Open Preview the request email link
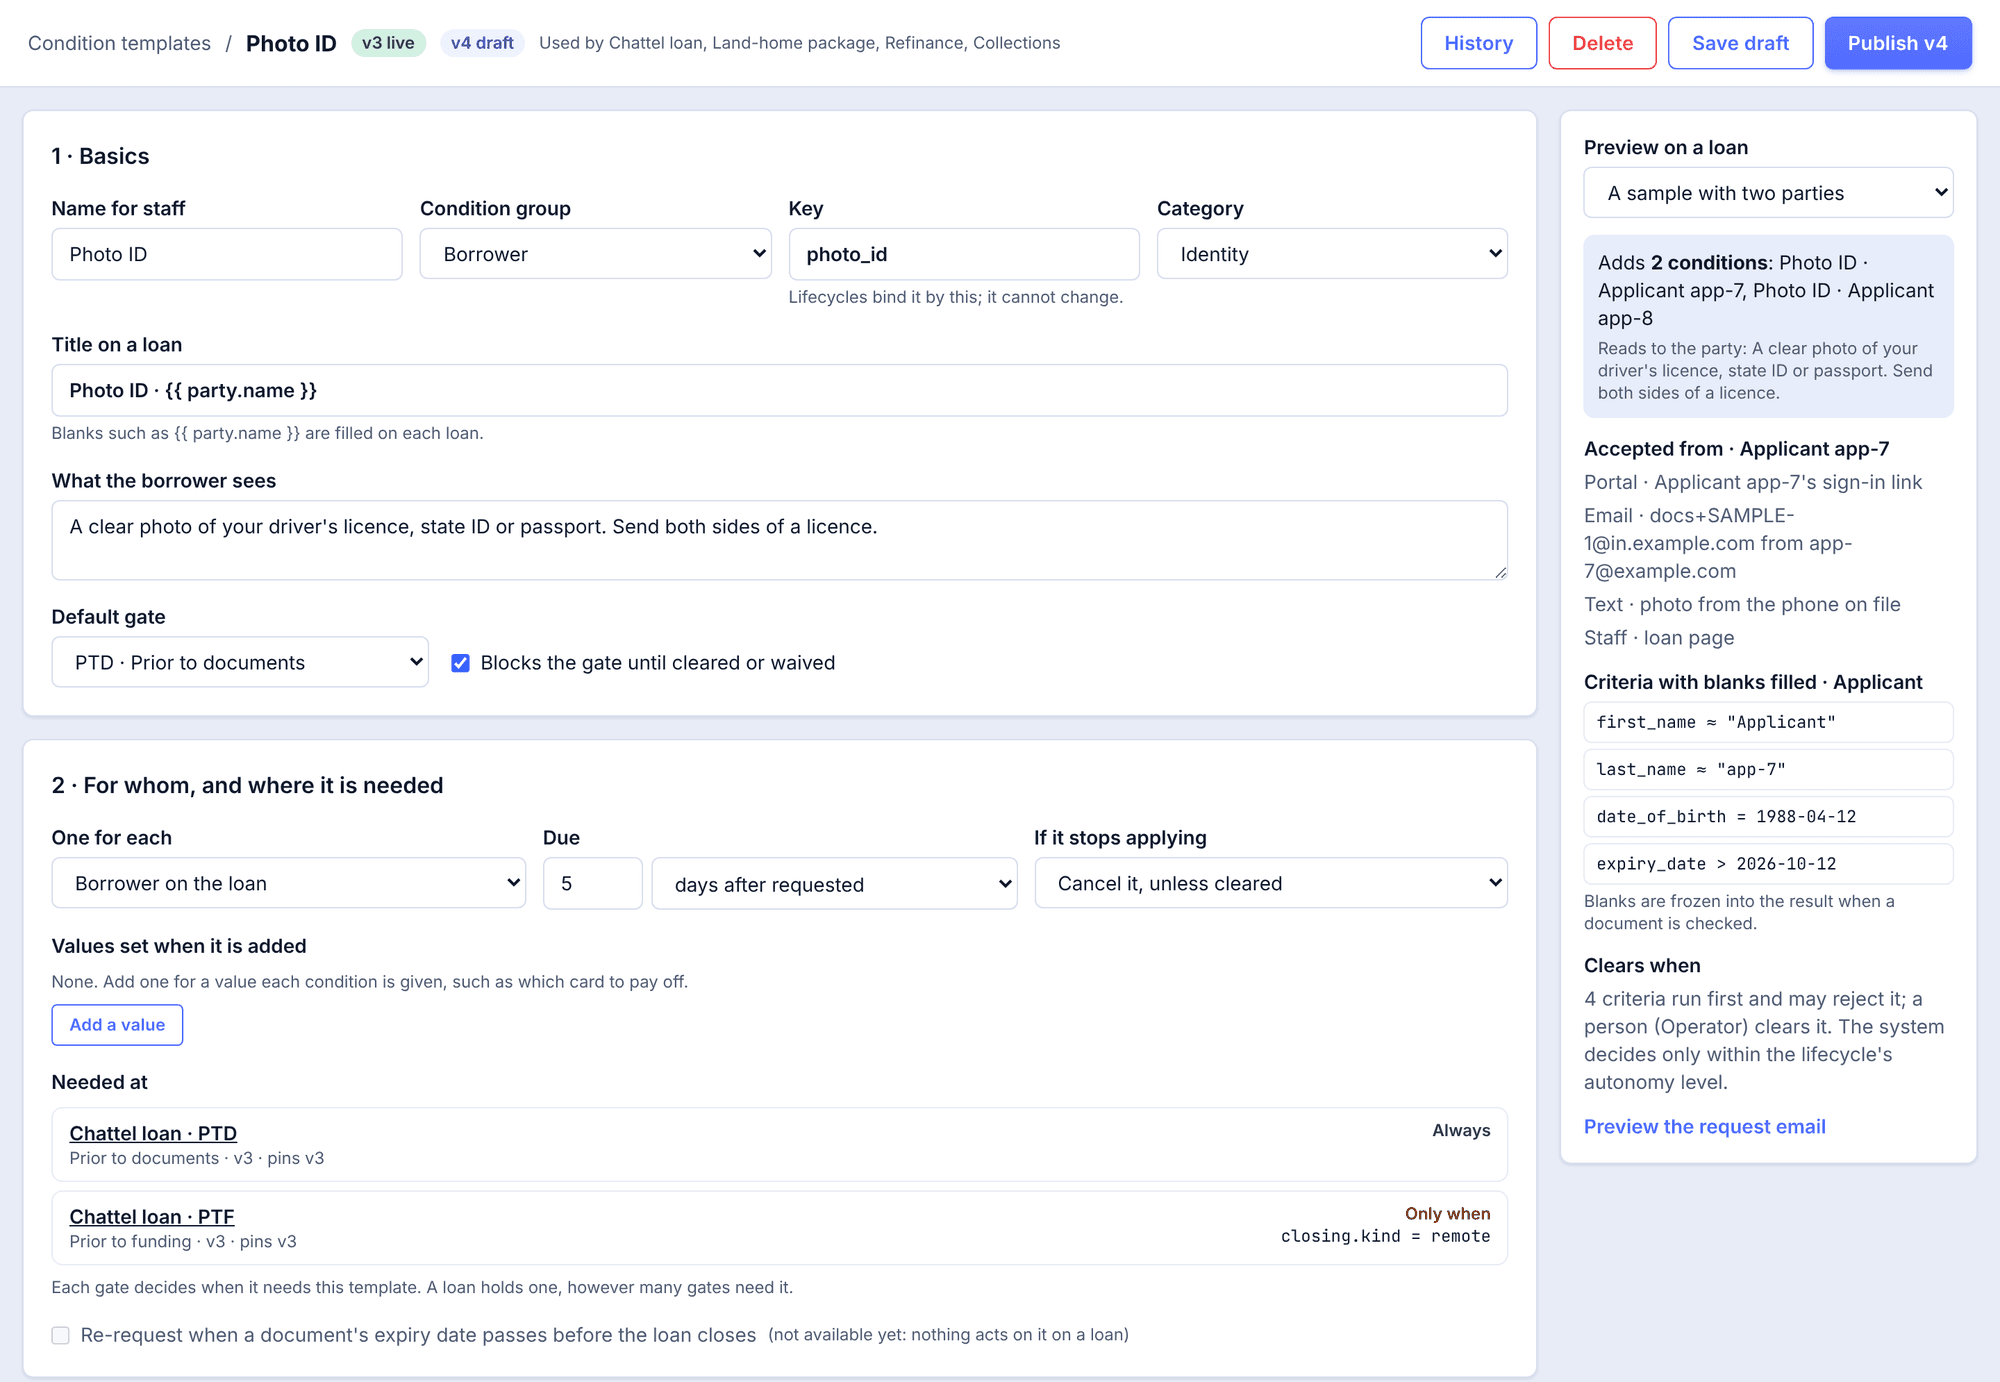 coord(1704,1126)
